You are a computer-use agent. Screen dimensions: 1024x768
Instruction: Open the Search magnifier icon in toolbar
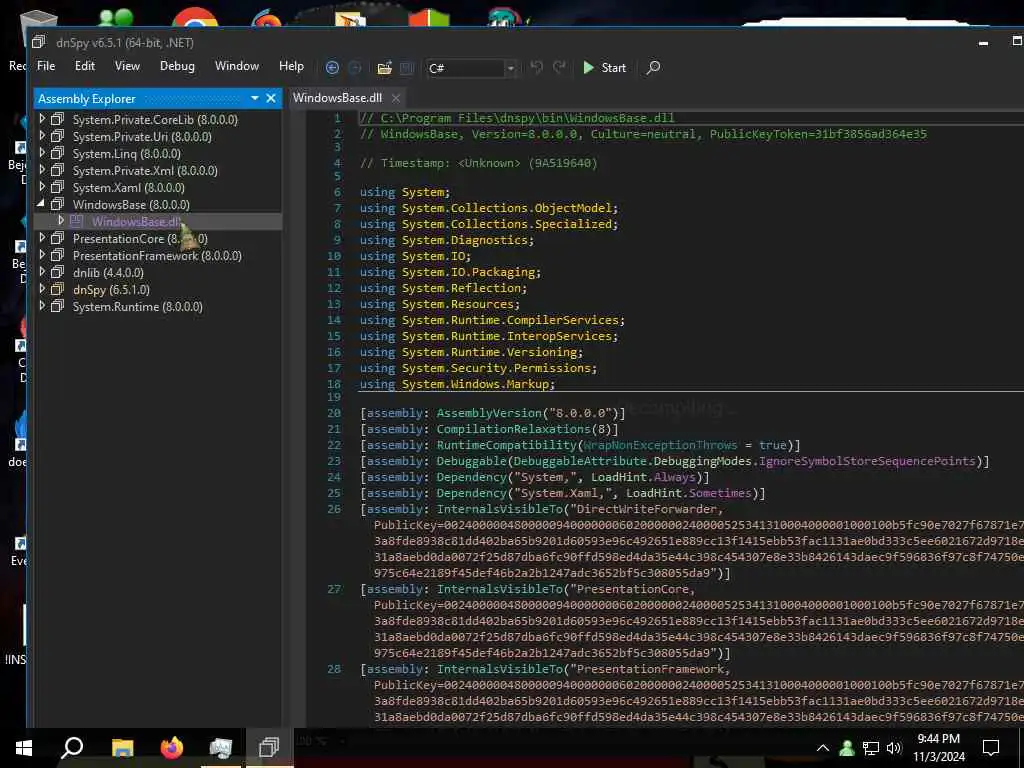[653, 67]
